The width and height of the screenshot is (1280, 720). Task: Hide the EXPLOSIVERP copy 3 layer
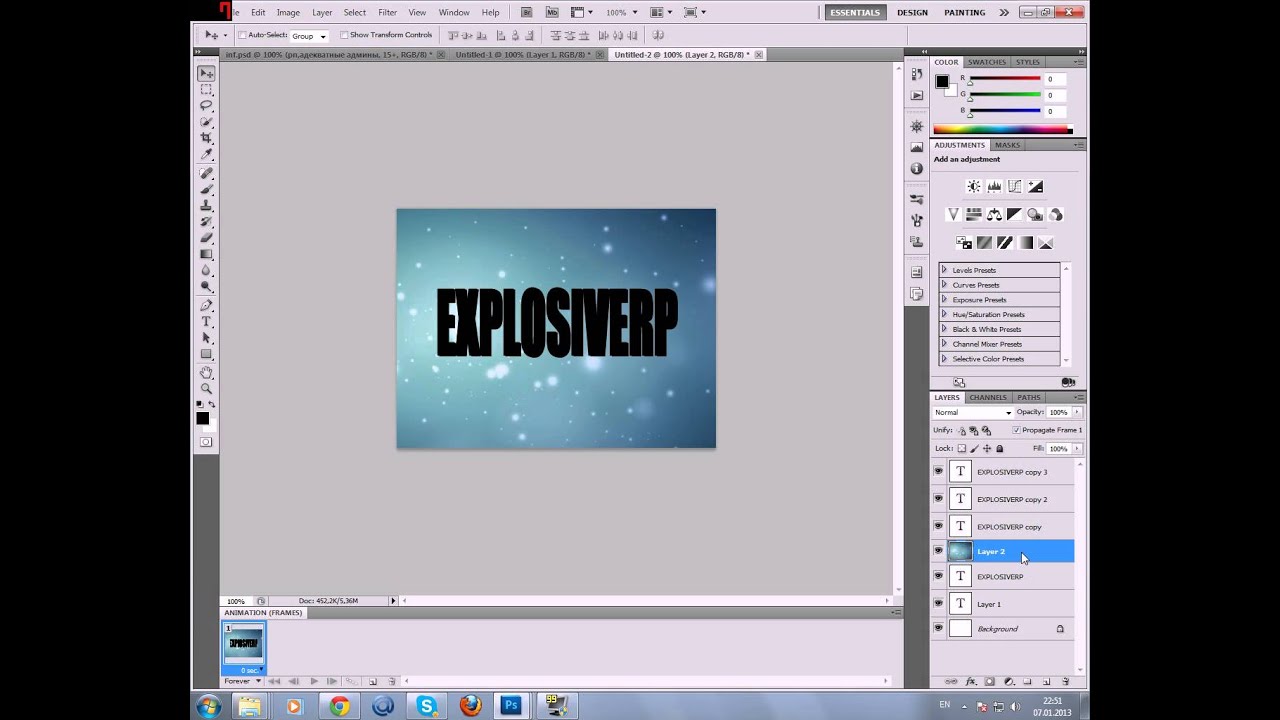(938, 471)
